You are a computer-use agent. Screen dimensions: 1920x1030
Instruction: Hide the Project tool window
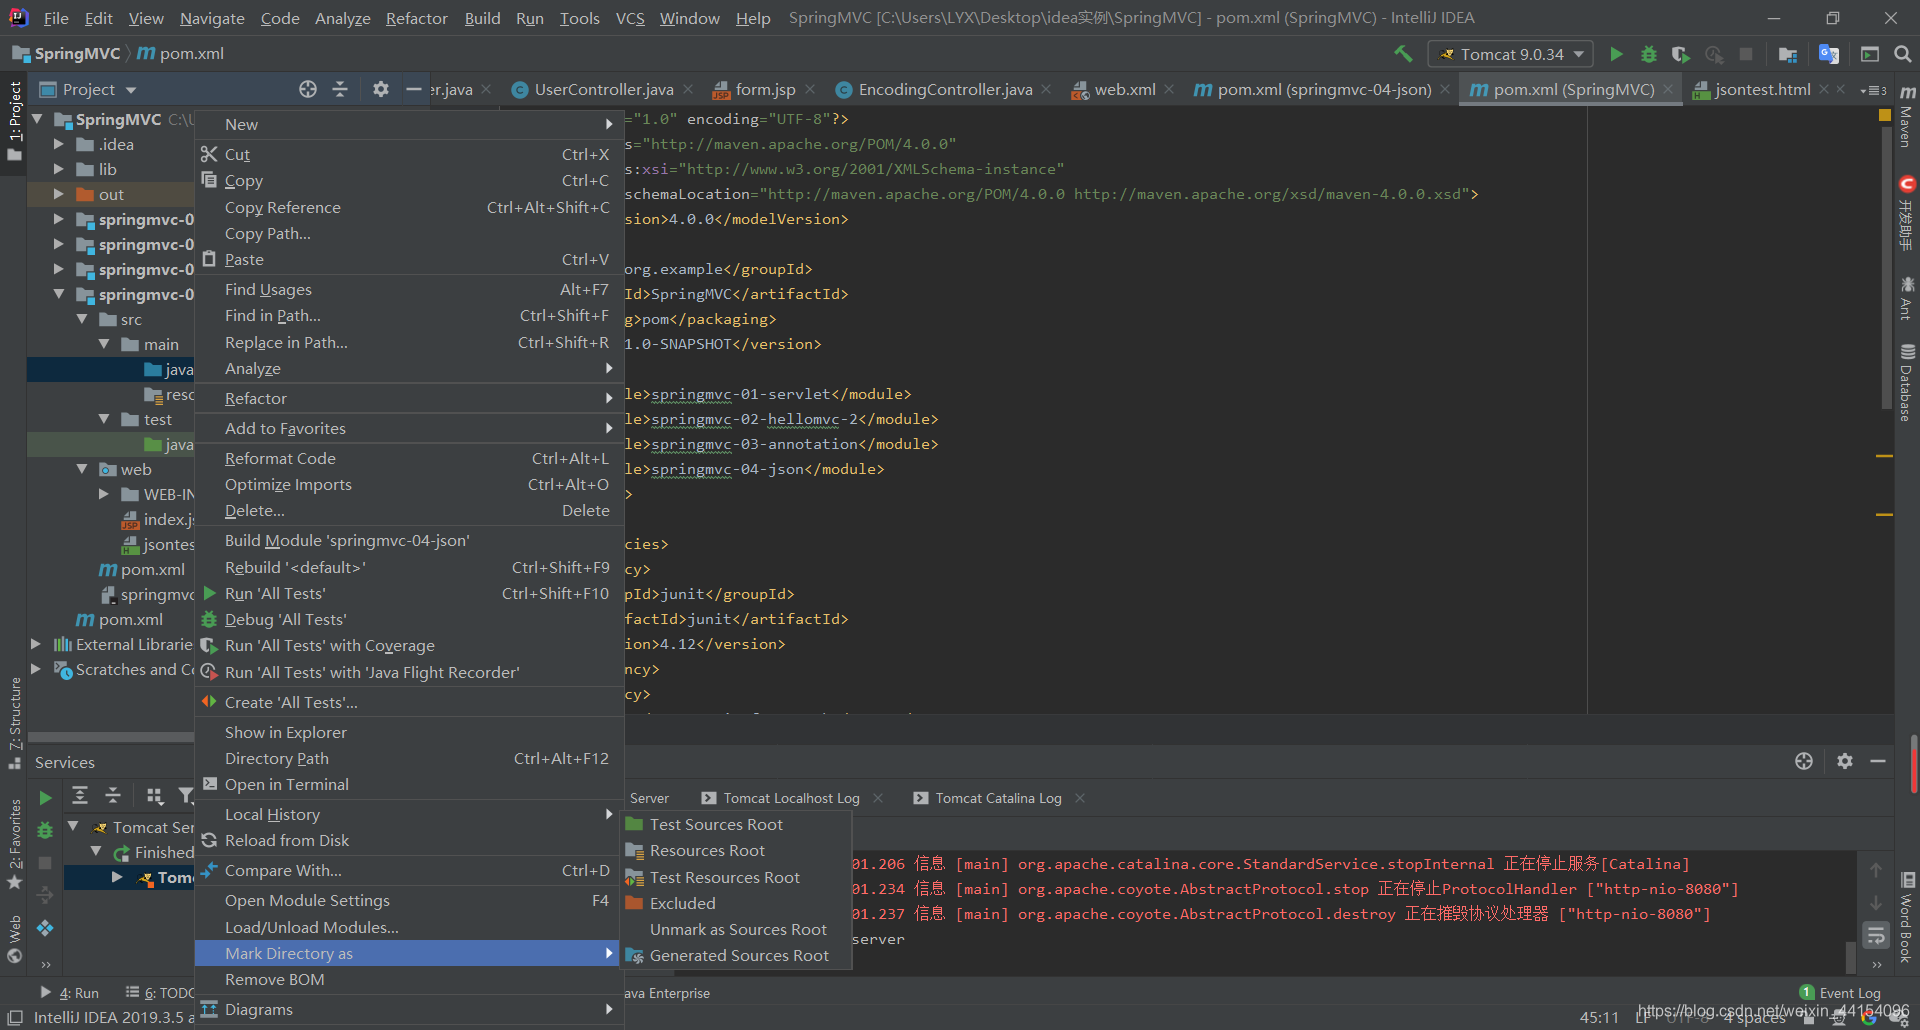point(413,89)
